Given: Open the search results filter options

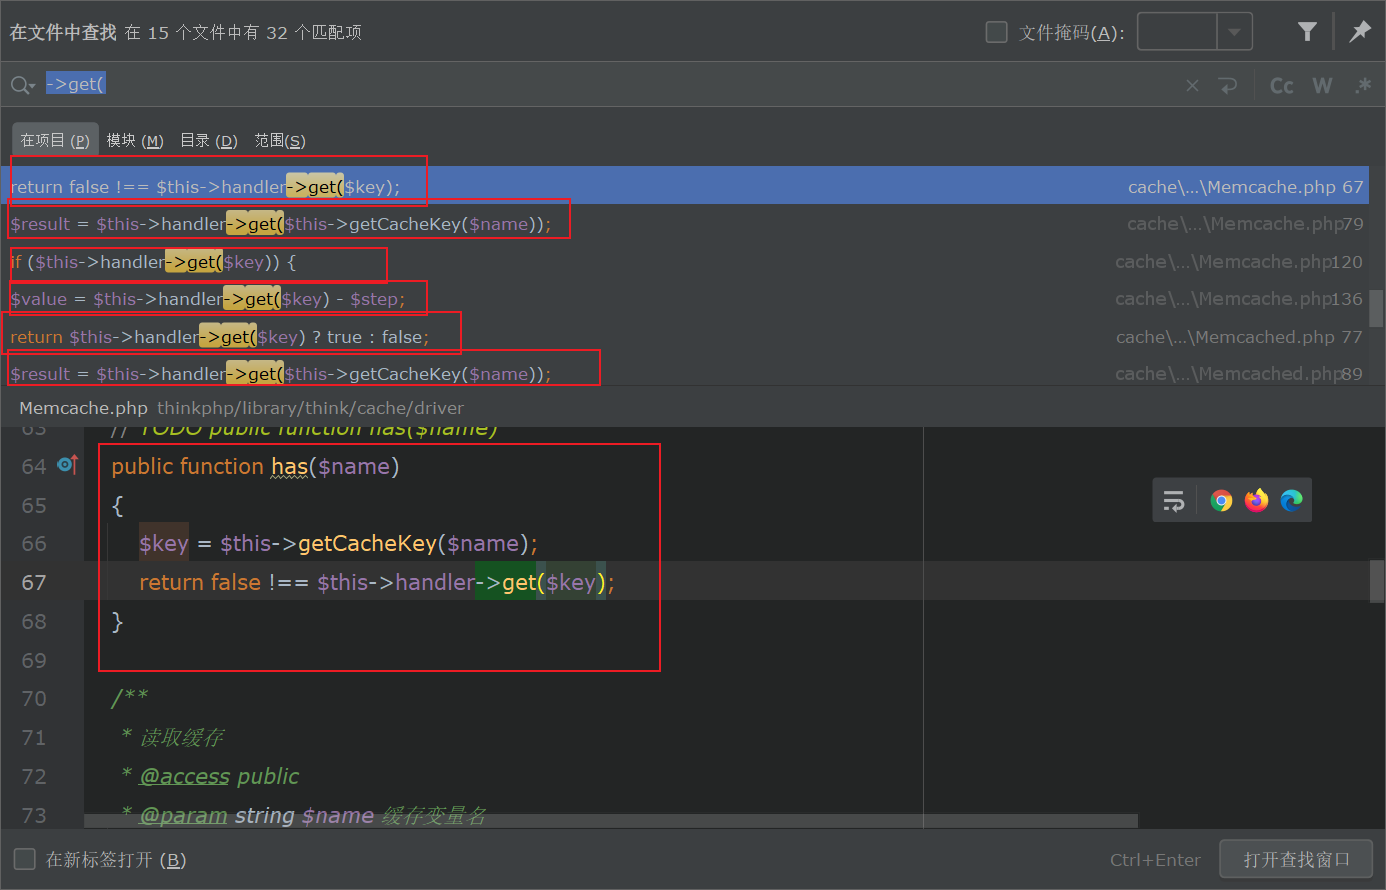Looking at the screenshot, I should [1306, 32].
